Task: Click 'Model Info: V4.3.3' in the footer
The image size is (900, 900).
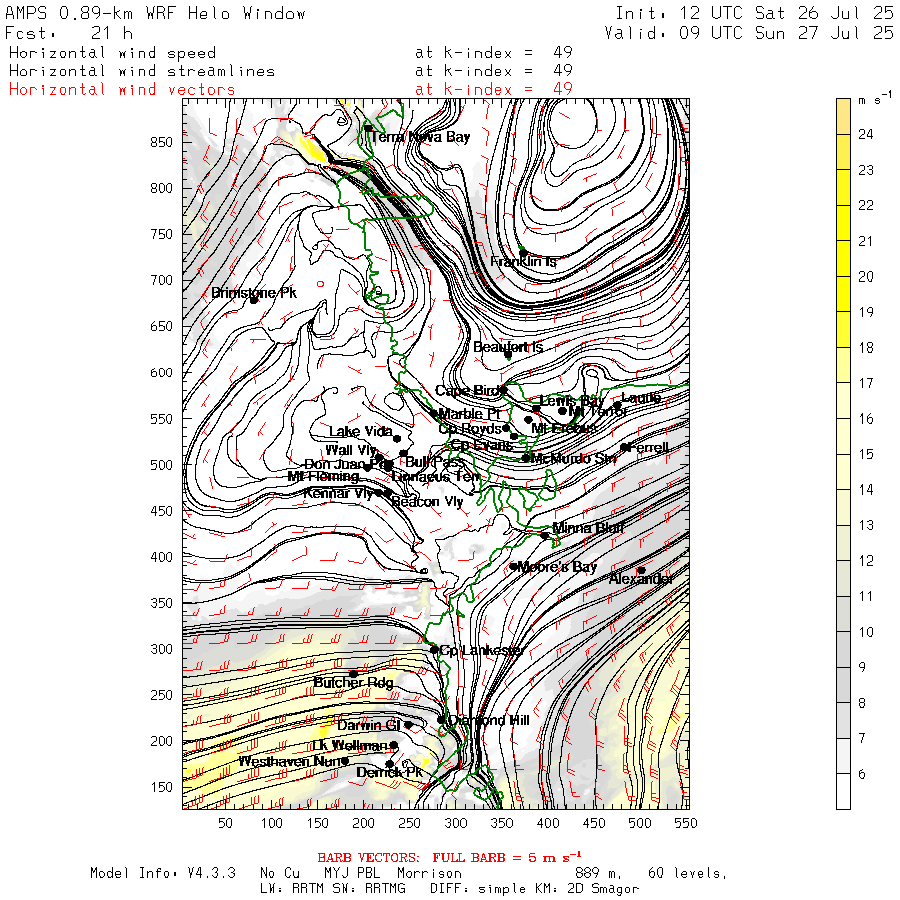Action: tap(162, 873)
